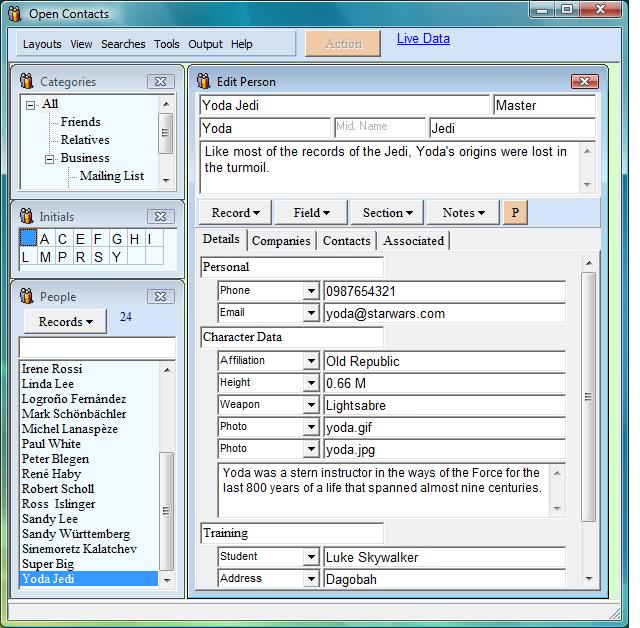Close the Edit Person panel
The width and height of the screenshot is (640, 628).
584,82
